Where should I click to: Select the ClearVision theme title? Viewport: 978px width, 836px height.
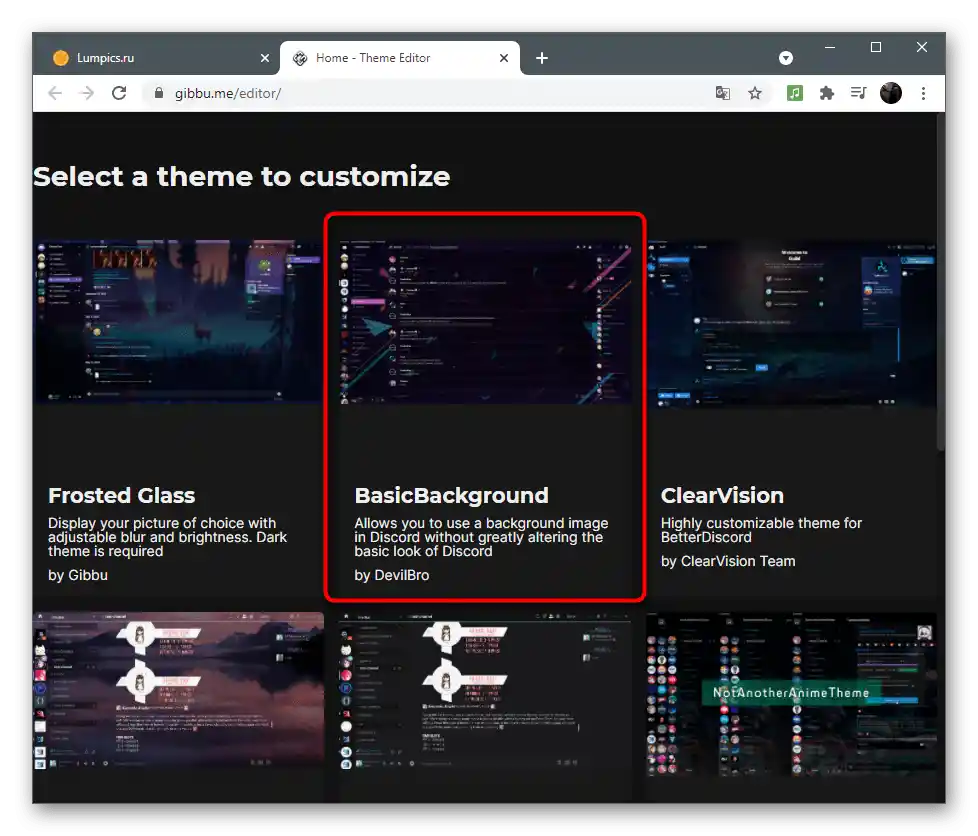(x=722, y=495)
